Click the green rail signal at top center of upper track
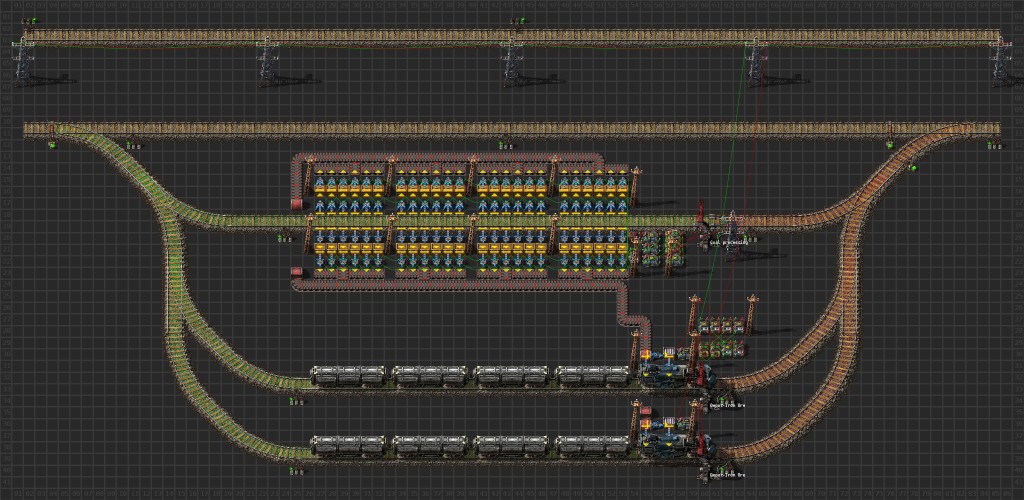1024x500 pixels. tap(517, 21)
